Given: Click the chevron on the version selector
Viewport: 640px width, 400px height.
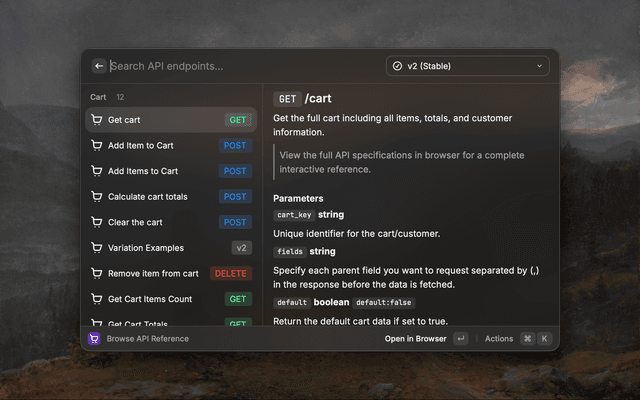Looking at the screenshot, I should click(539, 66).
